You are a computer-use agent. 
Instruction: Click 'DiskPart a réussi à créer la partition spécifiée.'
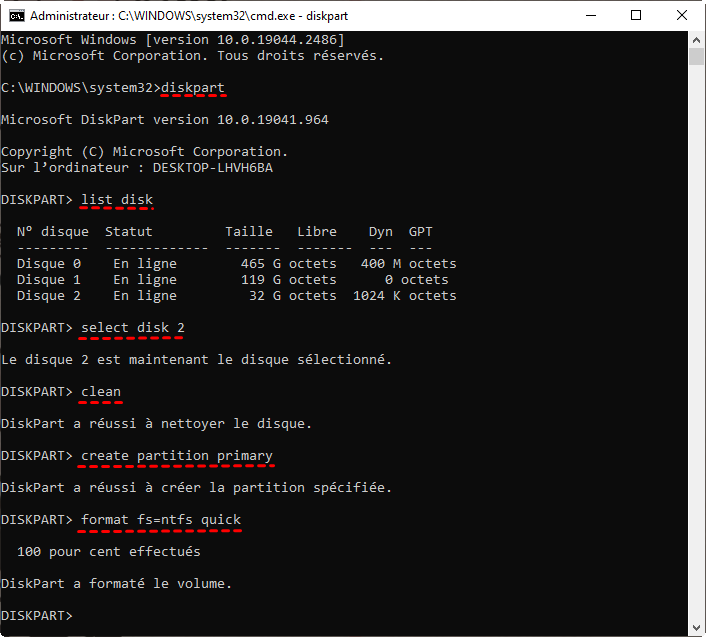point(196,487)
